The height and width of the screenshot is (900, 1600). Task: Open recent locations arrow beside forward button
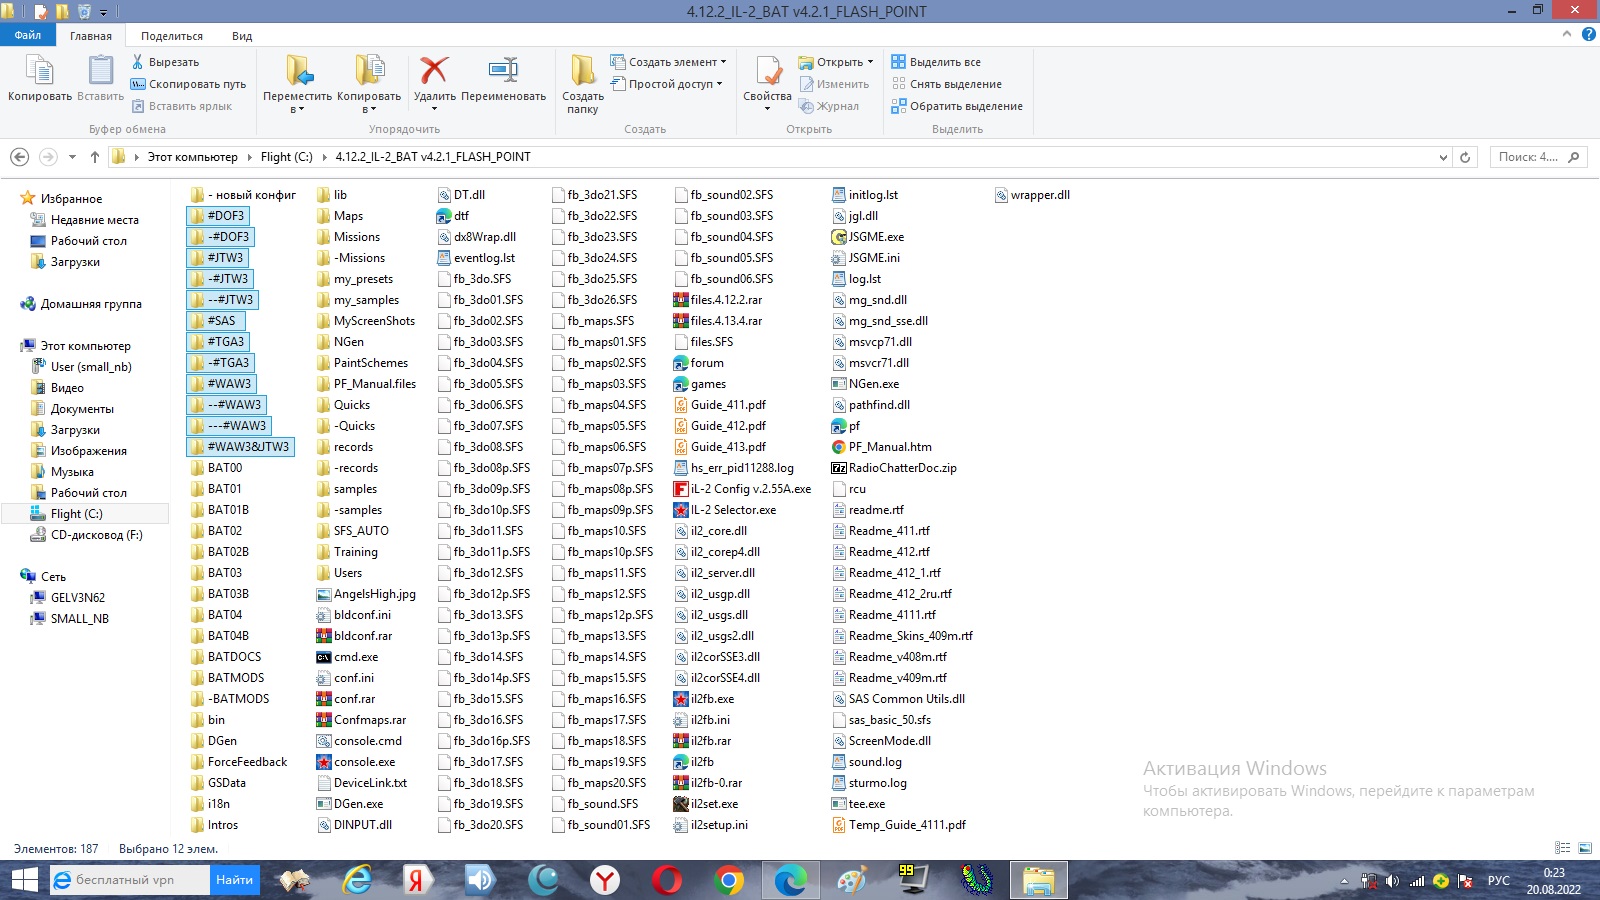[x=72, y=157]
